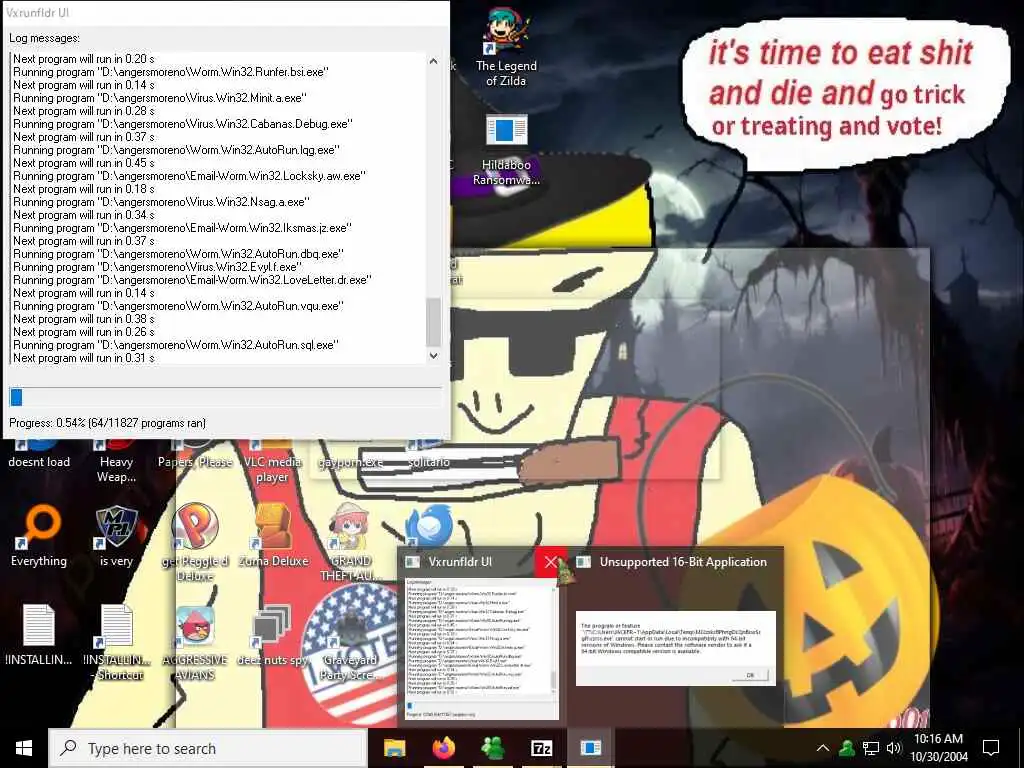Click the Vxrunfldr UI window title bar

point(225,12)
